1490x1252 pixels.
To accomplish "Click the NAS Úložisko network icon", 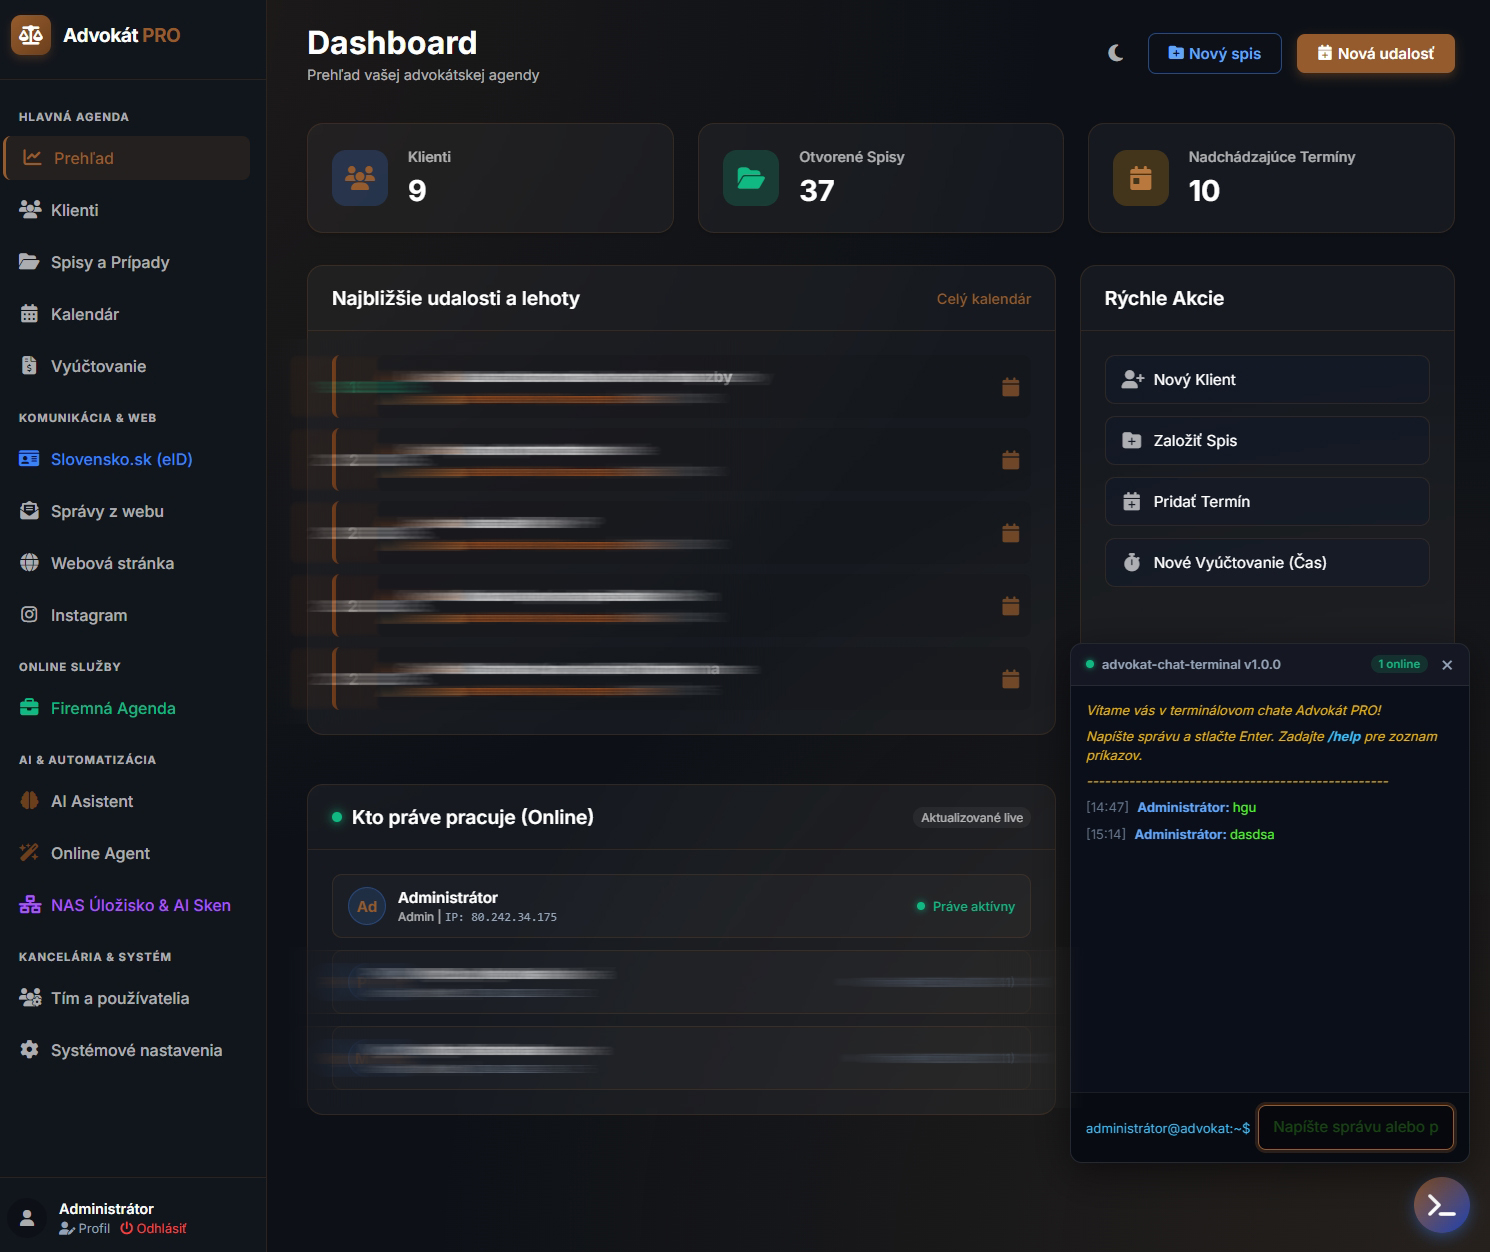I will [x=30, y=905].
